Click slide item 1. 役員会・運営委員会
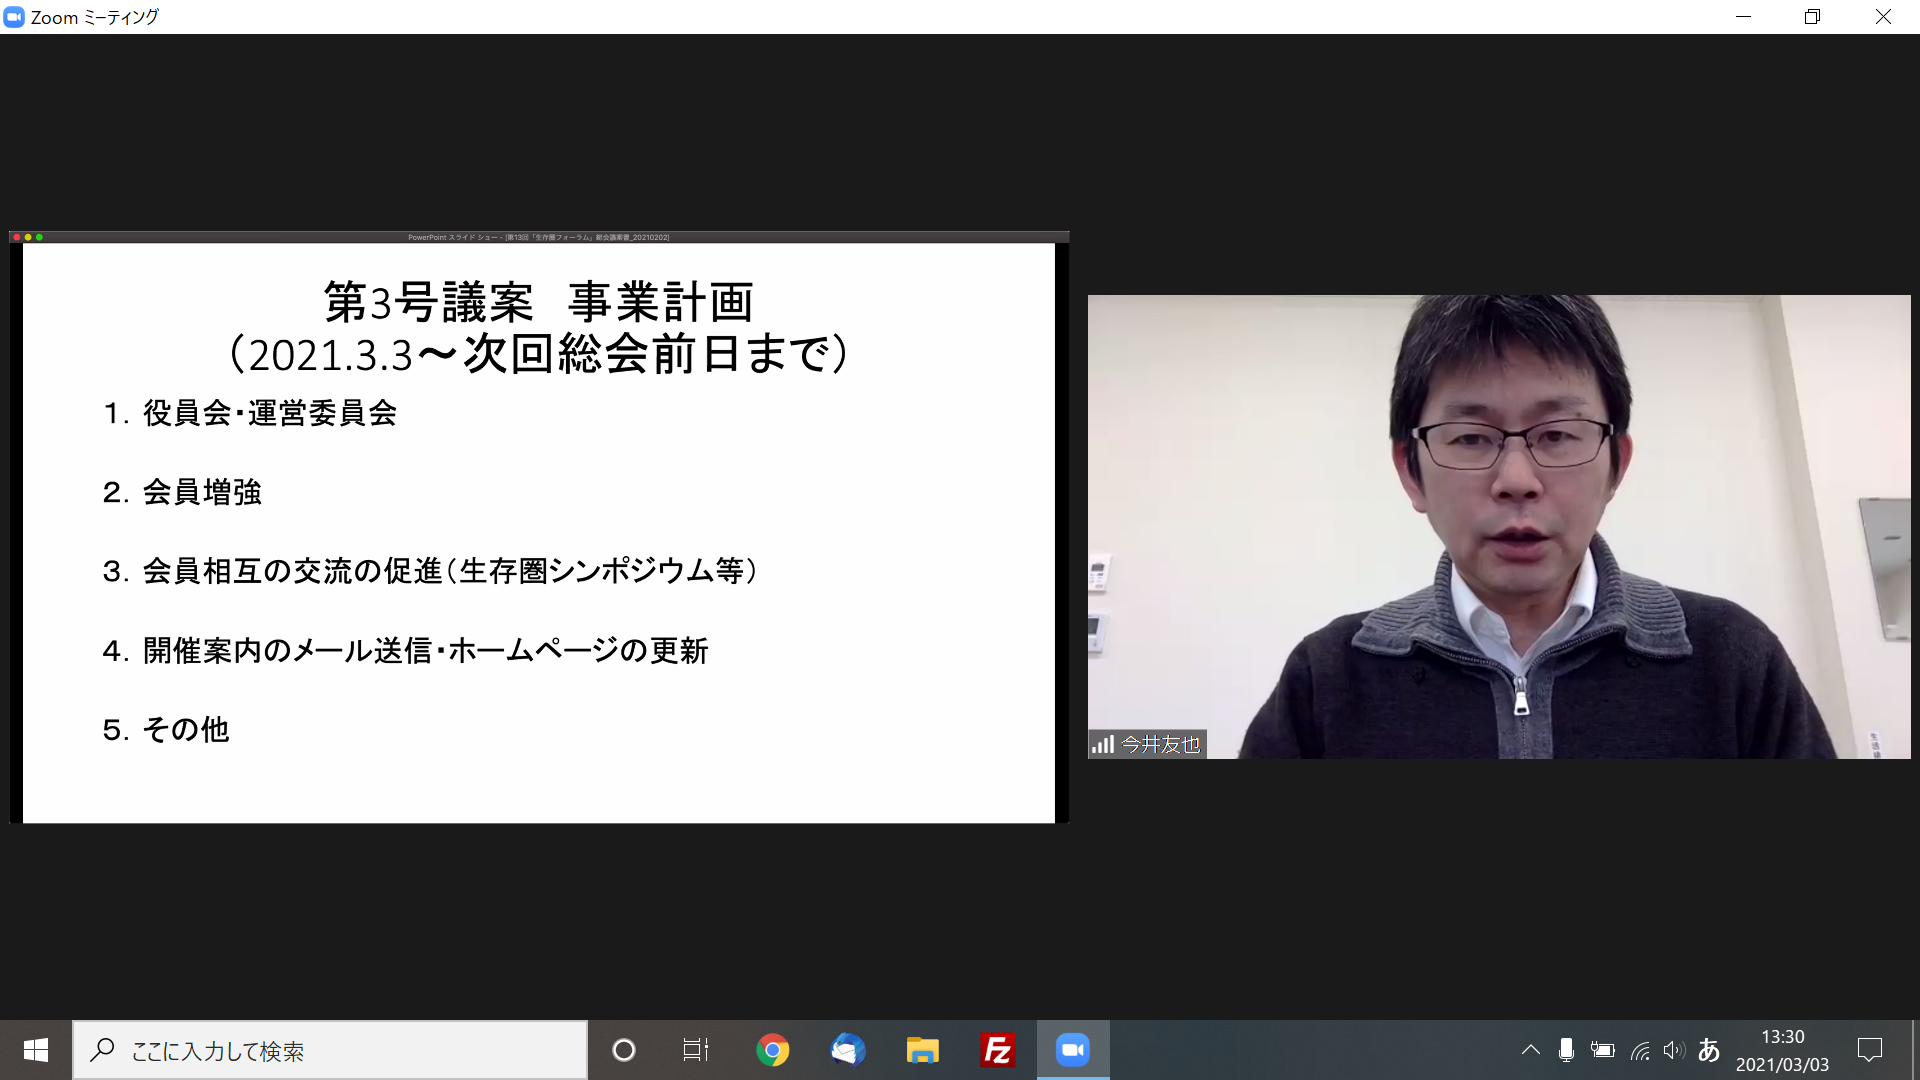The width and height of the screenshot is (1920, 1080). tap(250, 413)
